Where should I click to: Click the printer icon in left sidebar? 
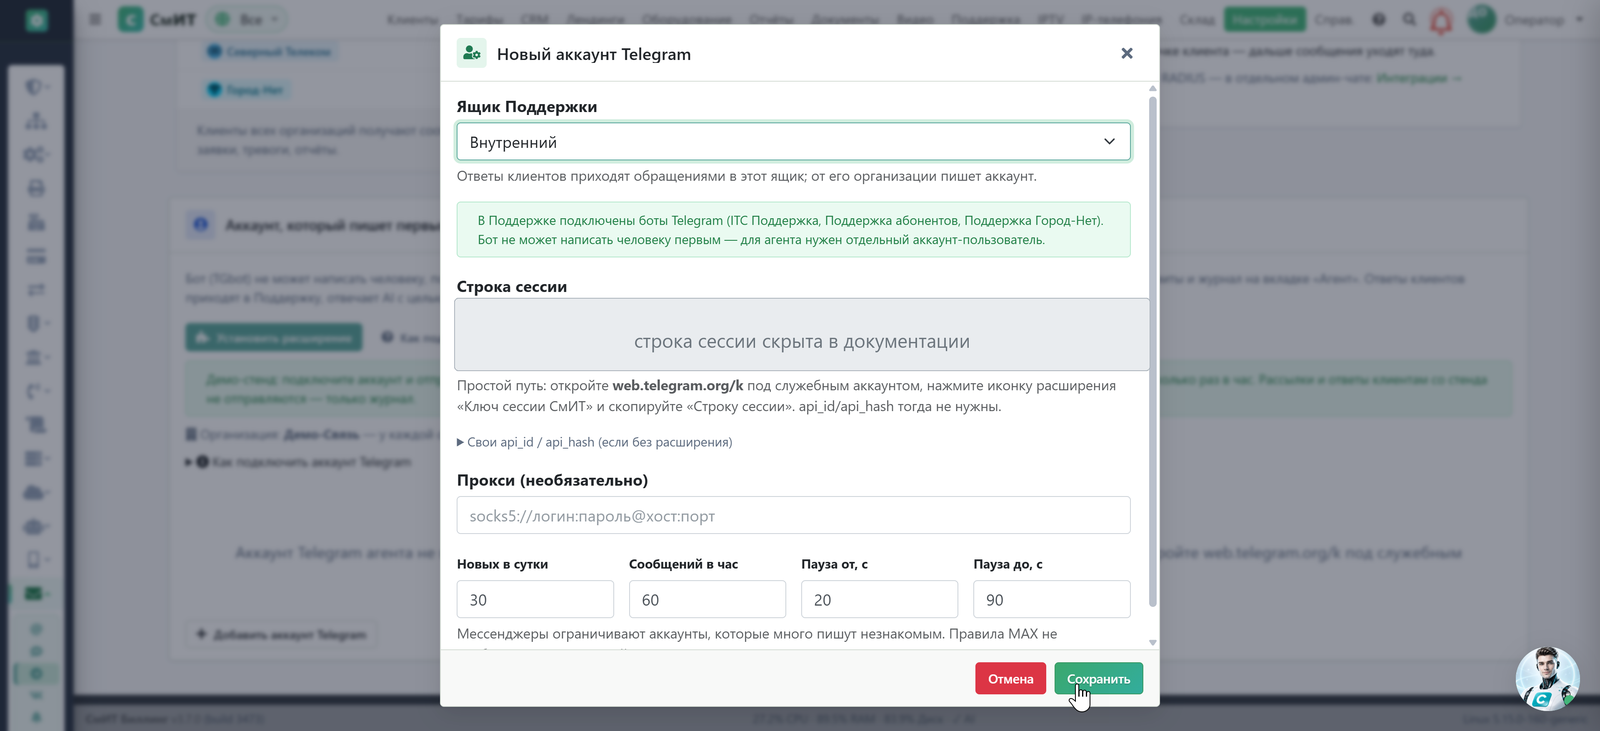36,188
